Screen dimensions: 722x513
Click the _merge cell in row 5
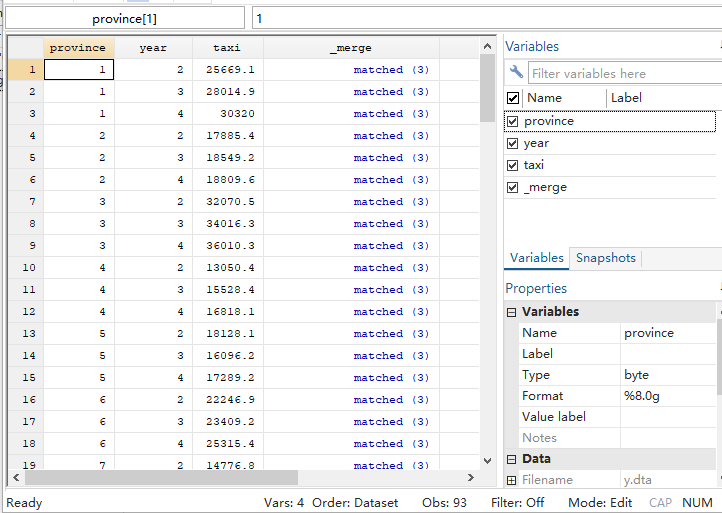point(351,157)
